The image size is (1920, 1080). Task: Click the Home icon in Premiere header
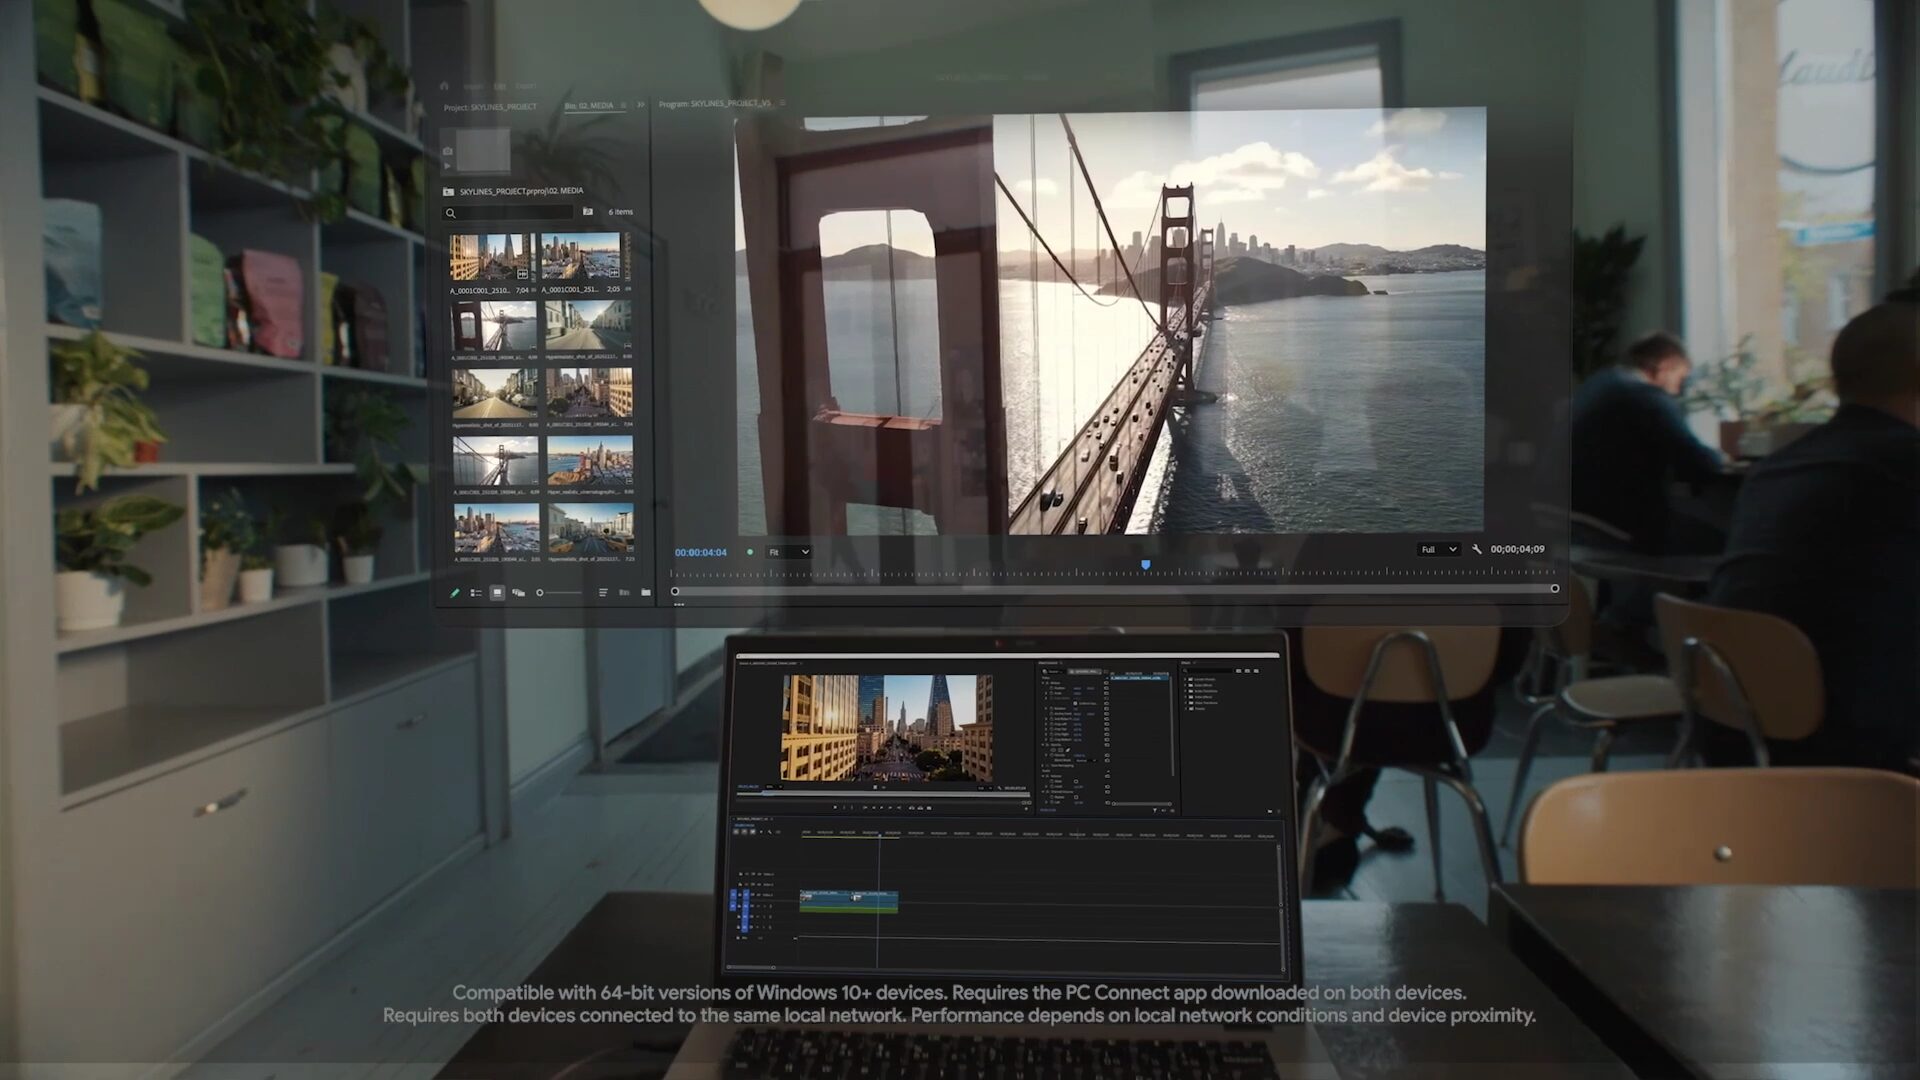click(444, 86)
